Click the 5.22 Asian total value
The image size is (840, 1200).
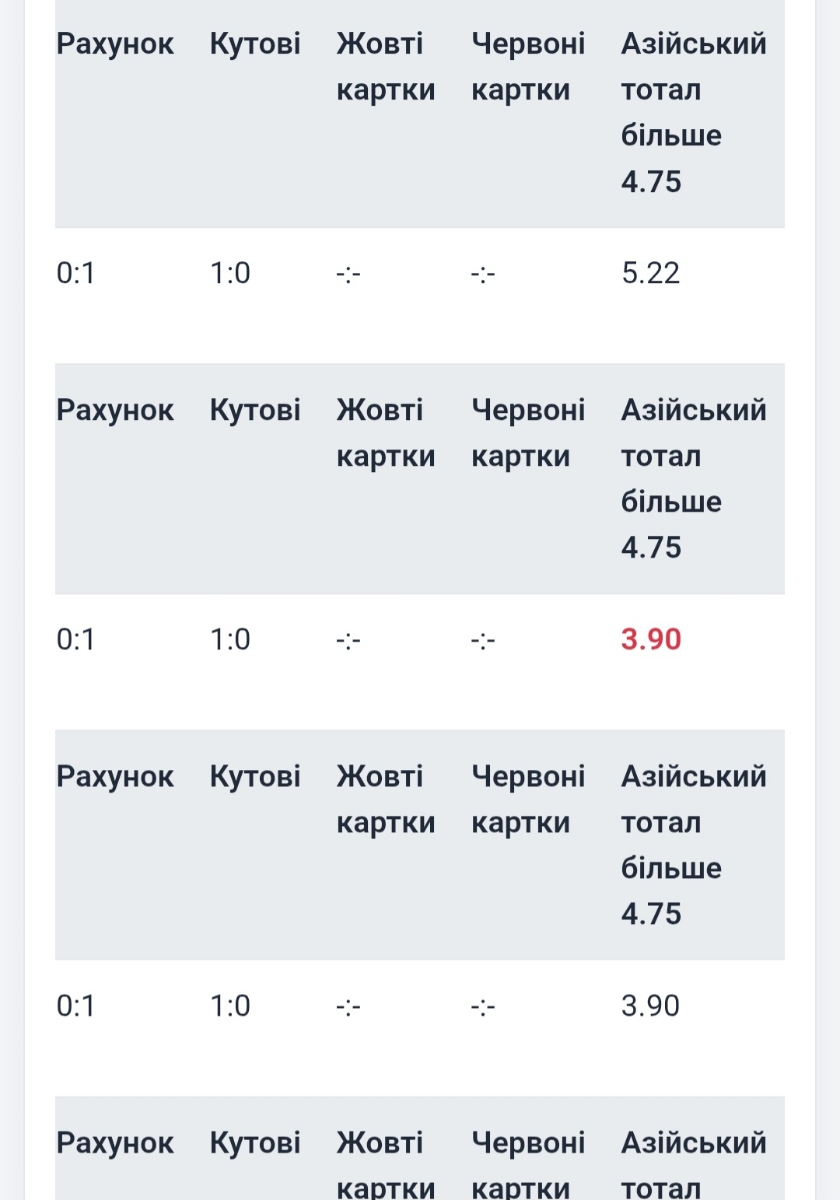650,273
